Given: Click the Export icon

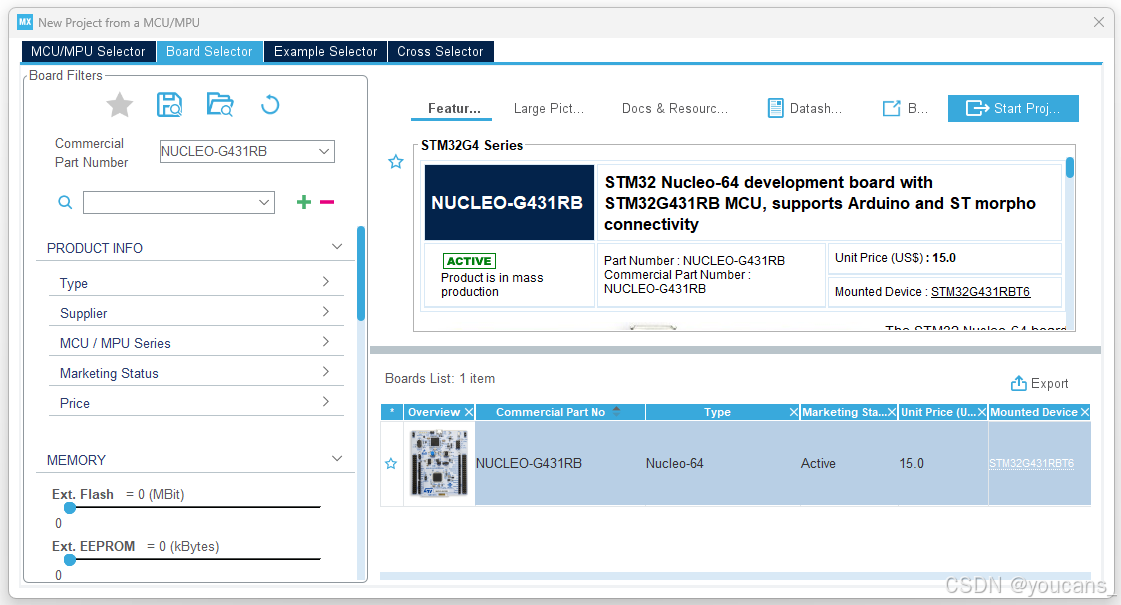Looking at the screenshot, I should coord(1018,383).
